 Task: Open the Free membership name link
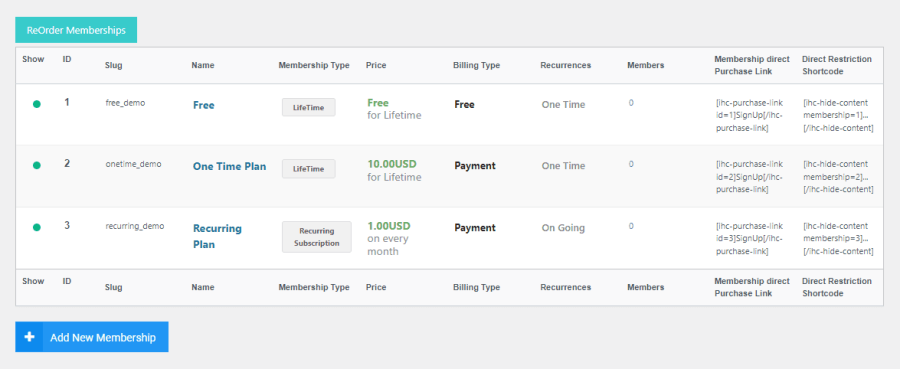204,105
